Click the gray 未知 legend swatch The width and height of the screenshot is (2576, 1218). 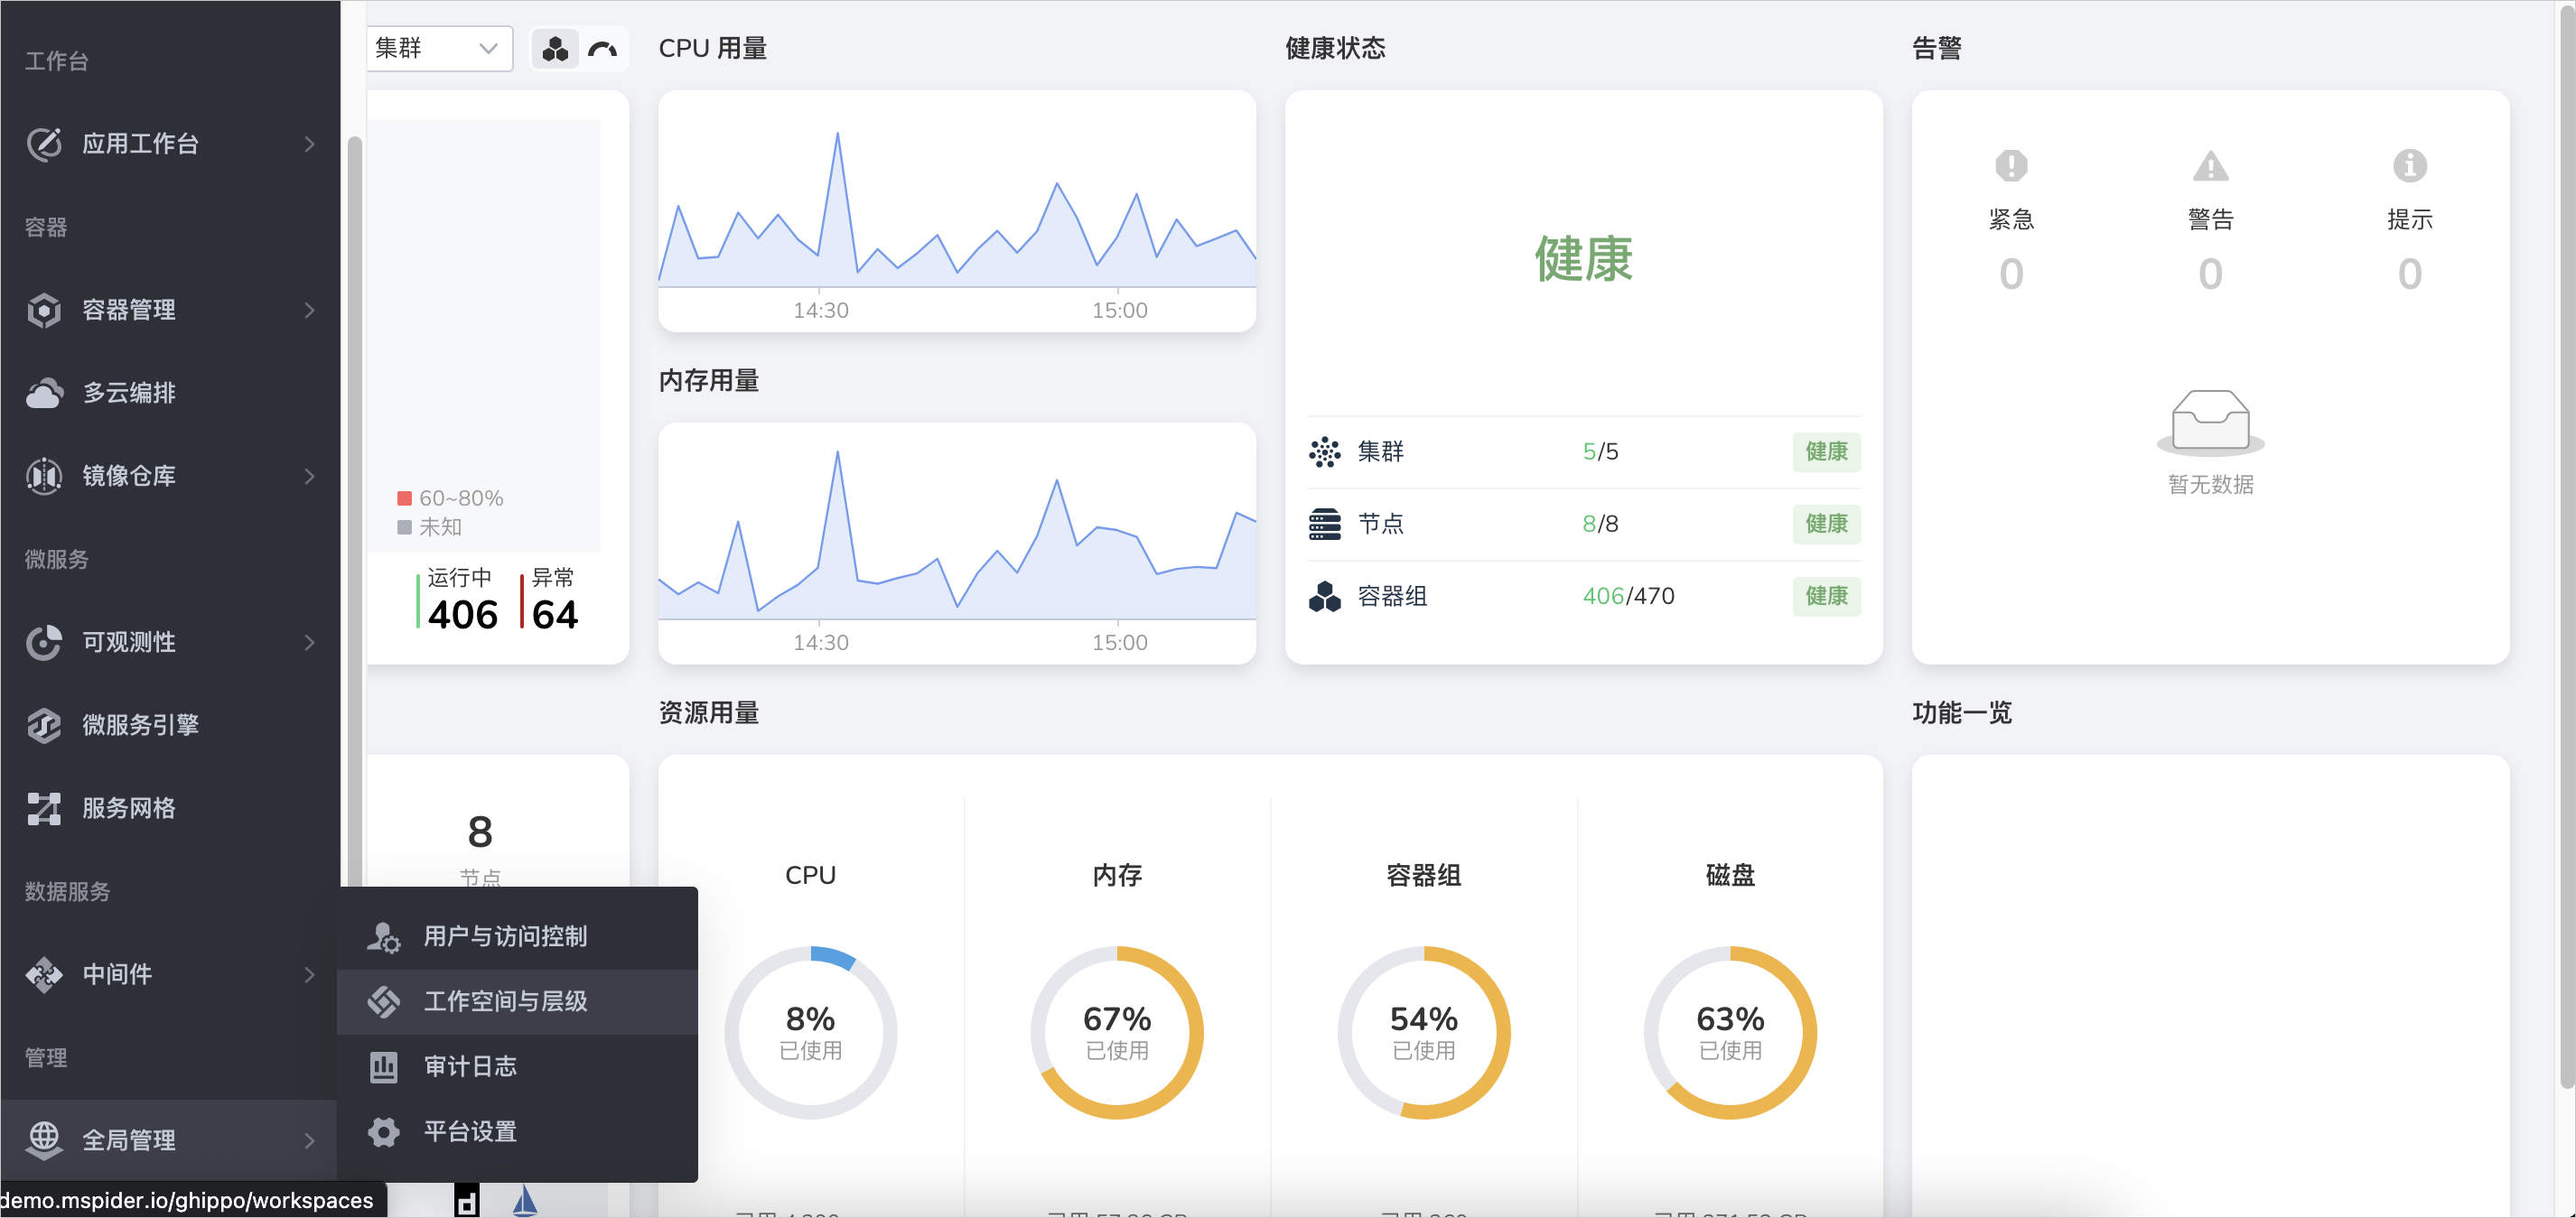pos(404,527)
